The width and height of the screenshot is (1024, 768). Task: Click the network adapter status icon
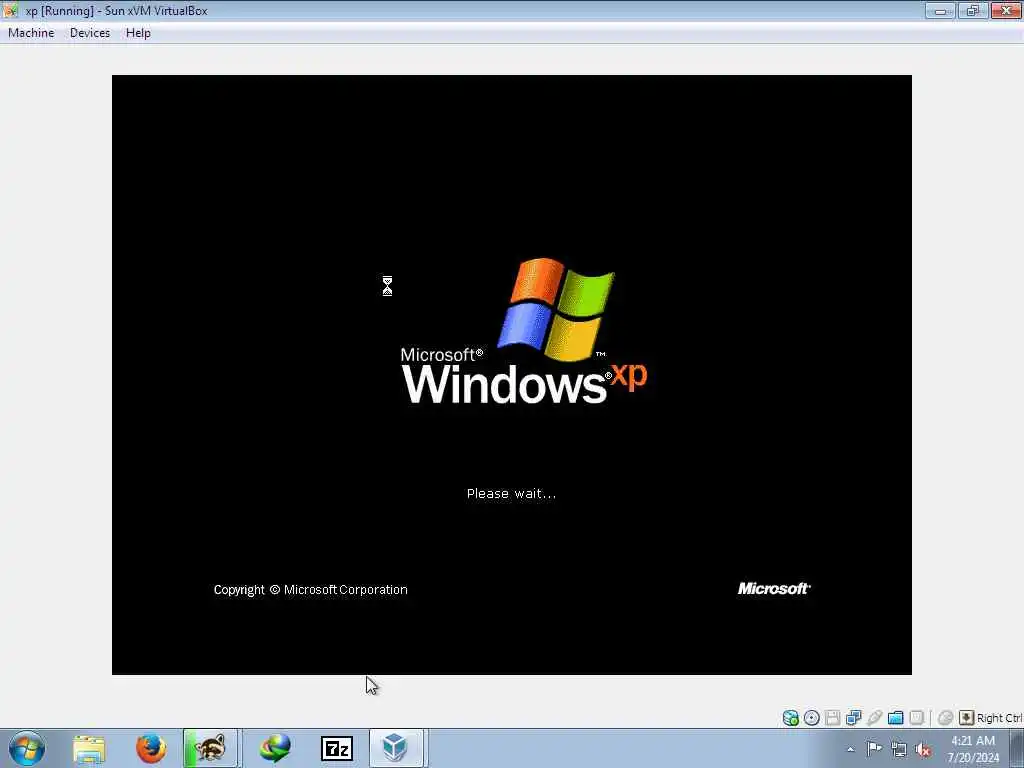pos(853,718)
